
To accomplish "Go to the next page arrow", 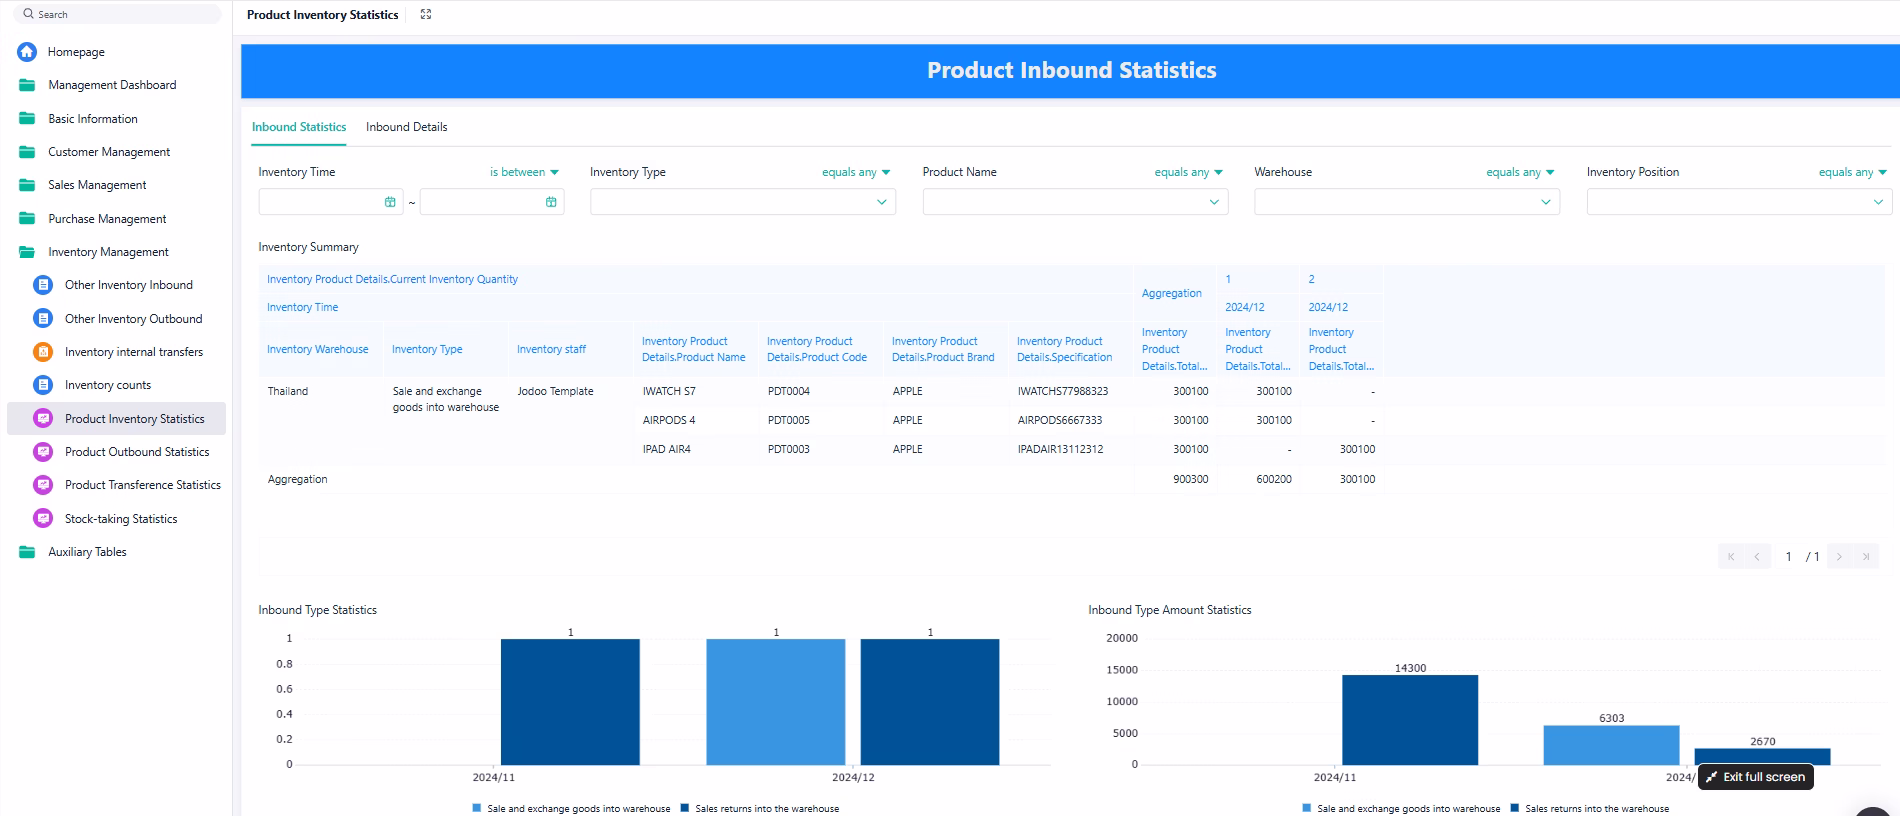I will click(1839, 557).
